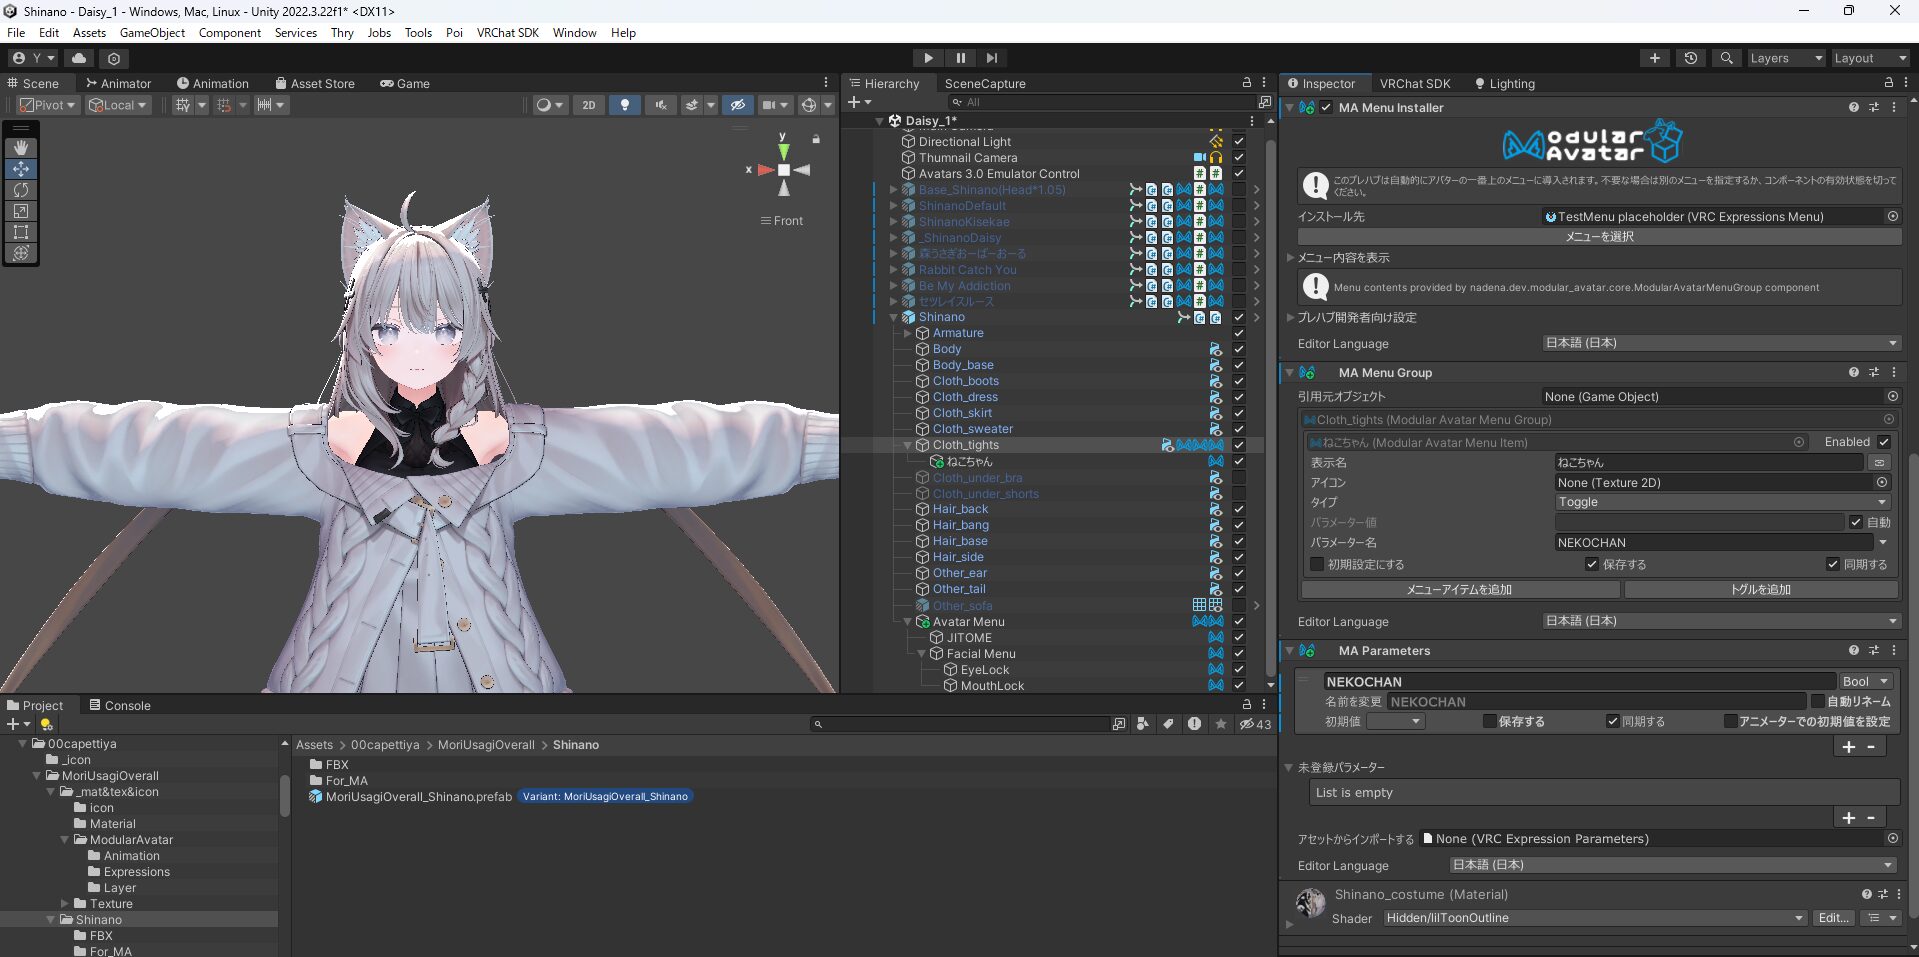This screenshot has width=1919, height=957.
Task: Select the combined Transform tool
Action: 21,253
